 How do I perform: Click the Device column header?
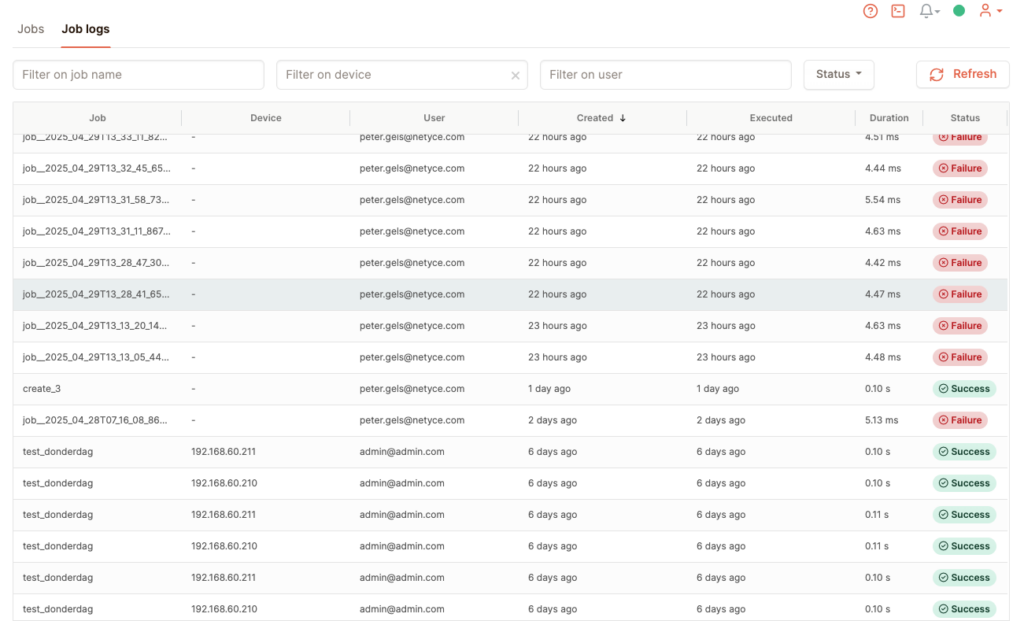(266, 118)
